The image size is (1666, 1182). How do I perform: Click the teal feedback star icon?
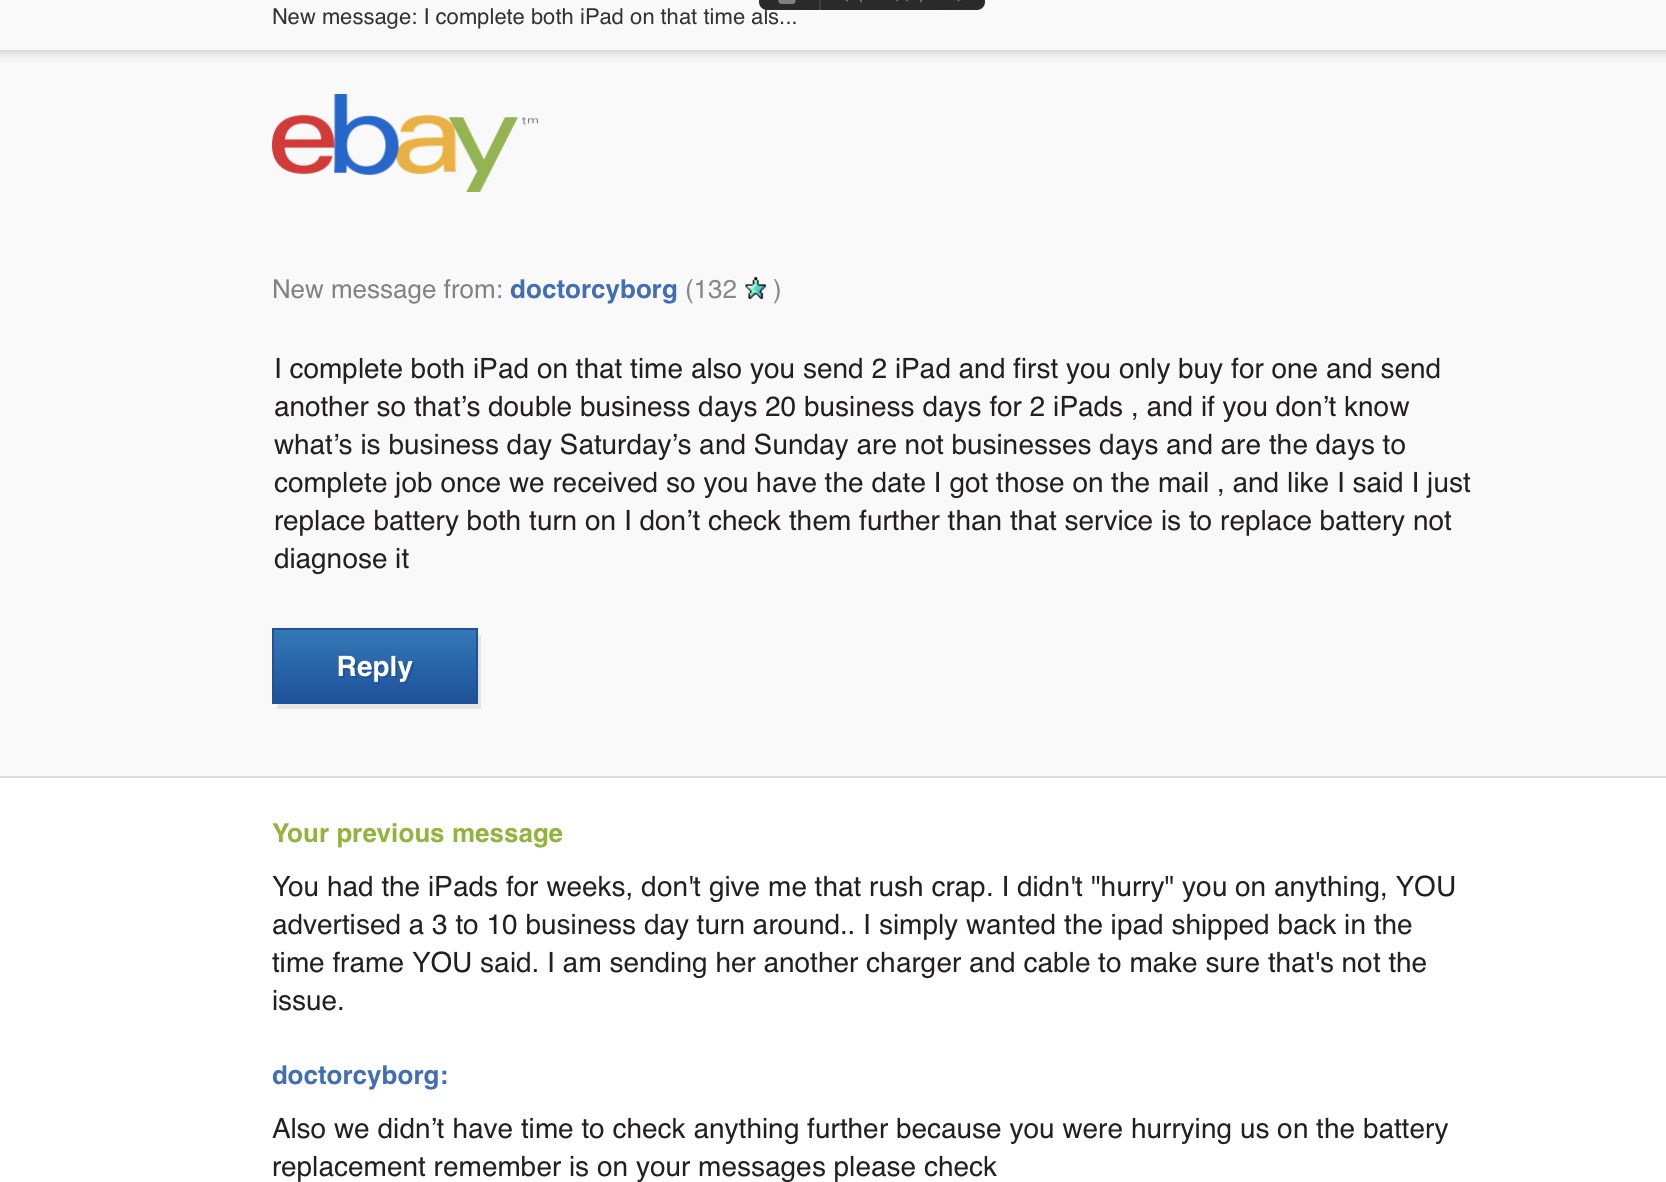(x=756, y=289)
